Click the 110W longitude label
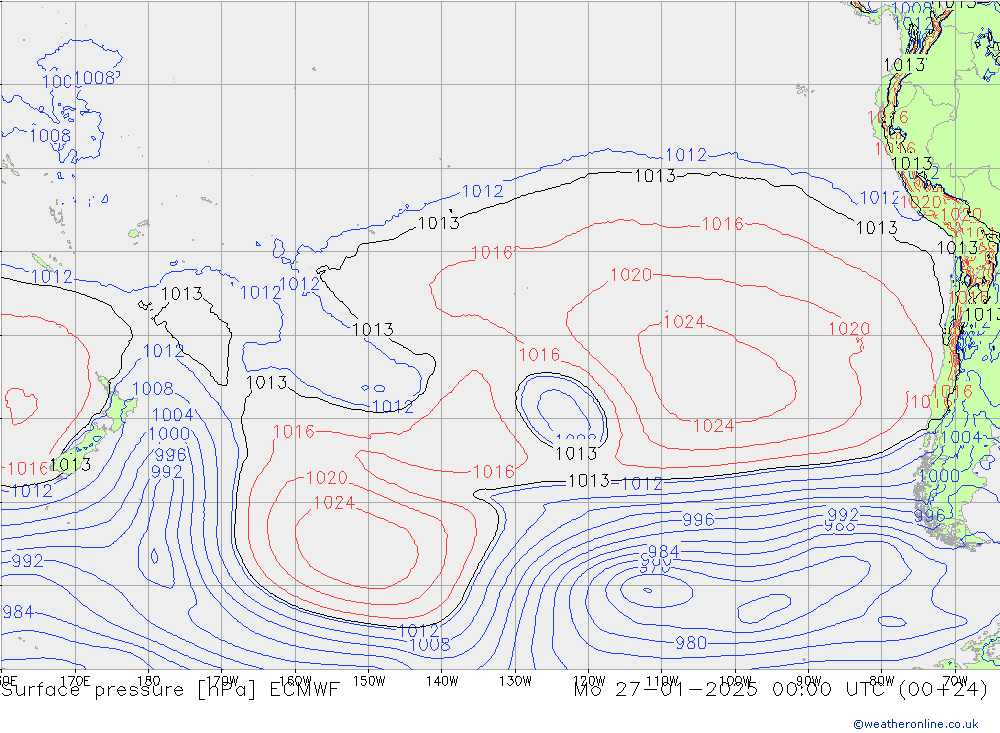1000x733 pixels. tap(662, 681)
